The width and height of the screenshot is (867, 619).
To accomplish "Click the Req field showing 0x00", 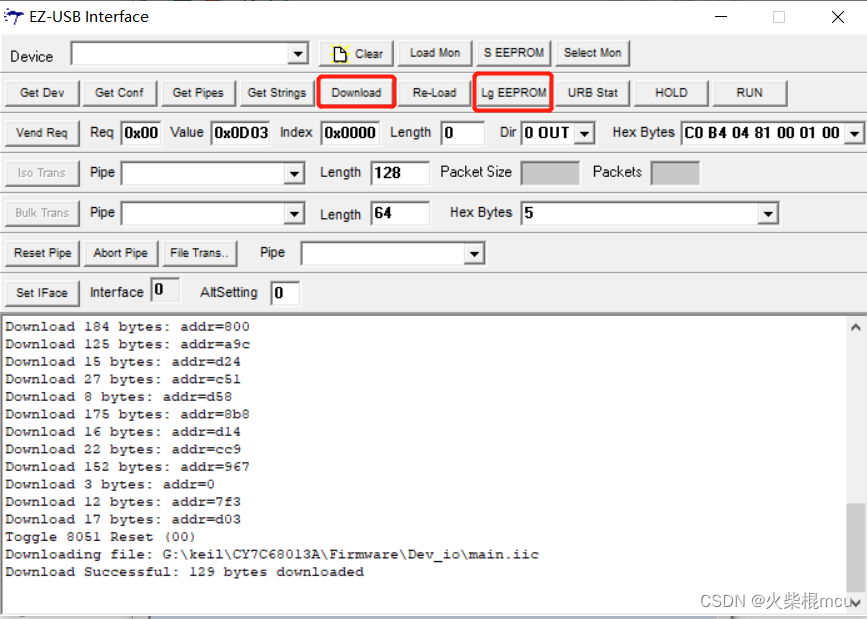I will pos(140,133).
